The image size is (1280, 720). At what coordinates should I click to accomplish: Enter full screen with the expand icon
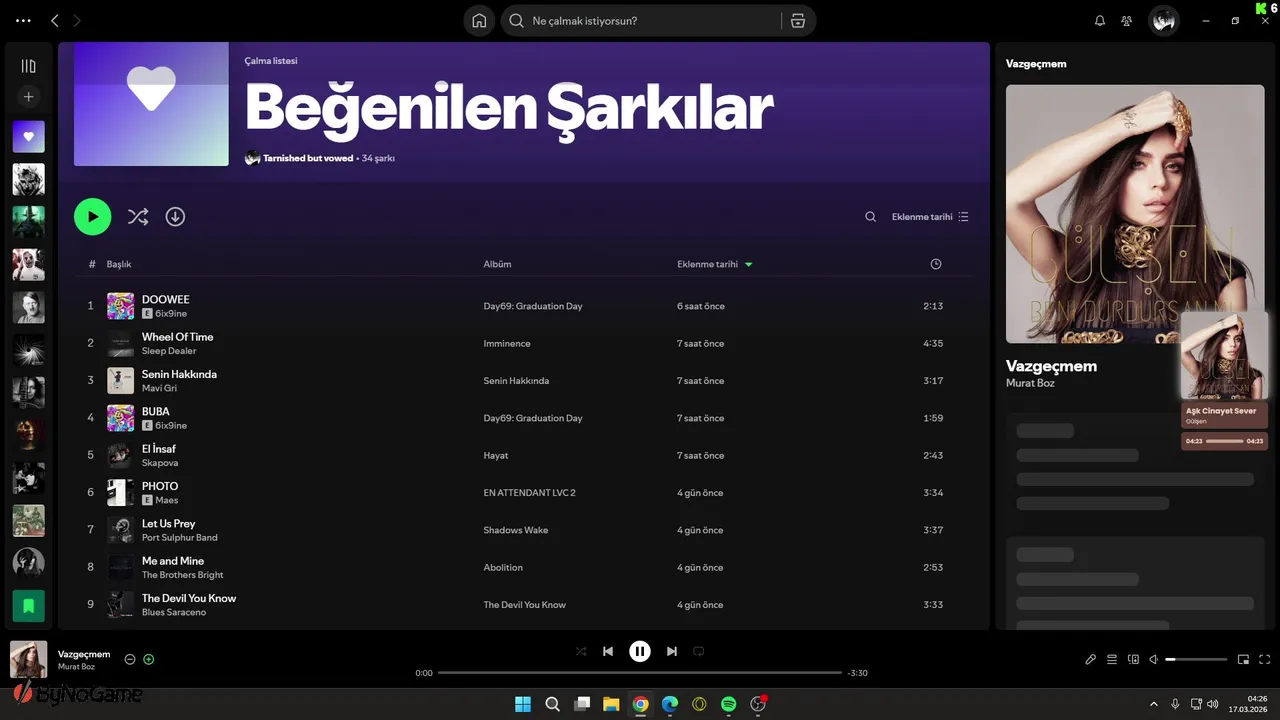(1265, 659)
